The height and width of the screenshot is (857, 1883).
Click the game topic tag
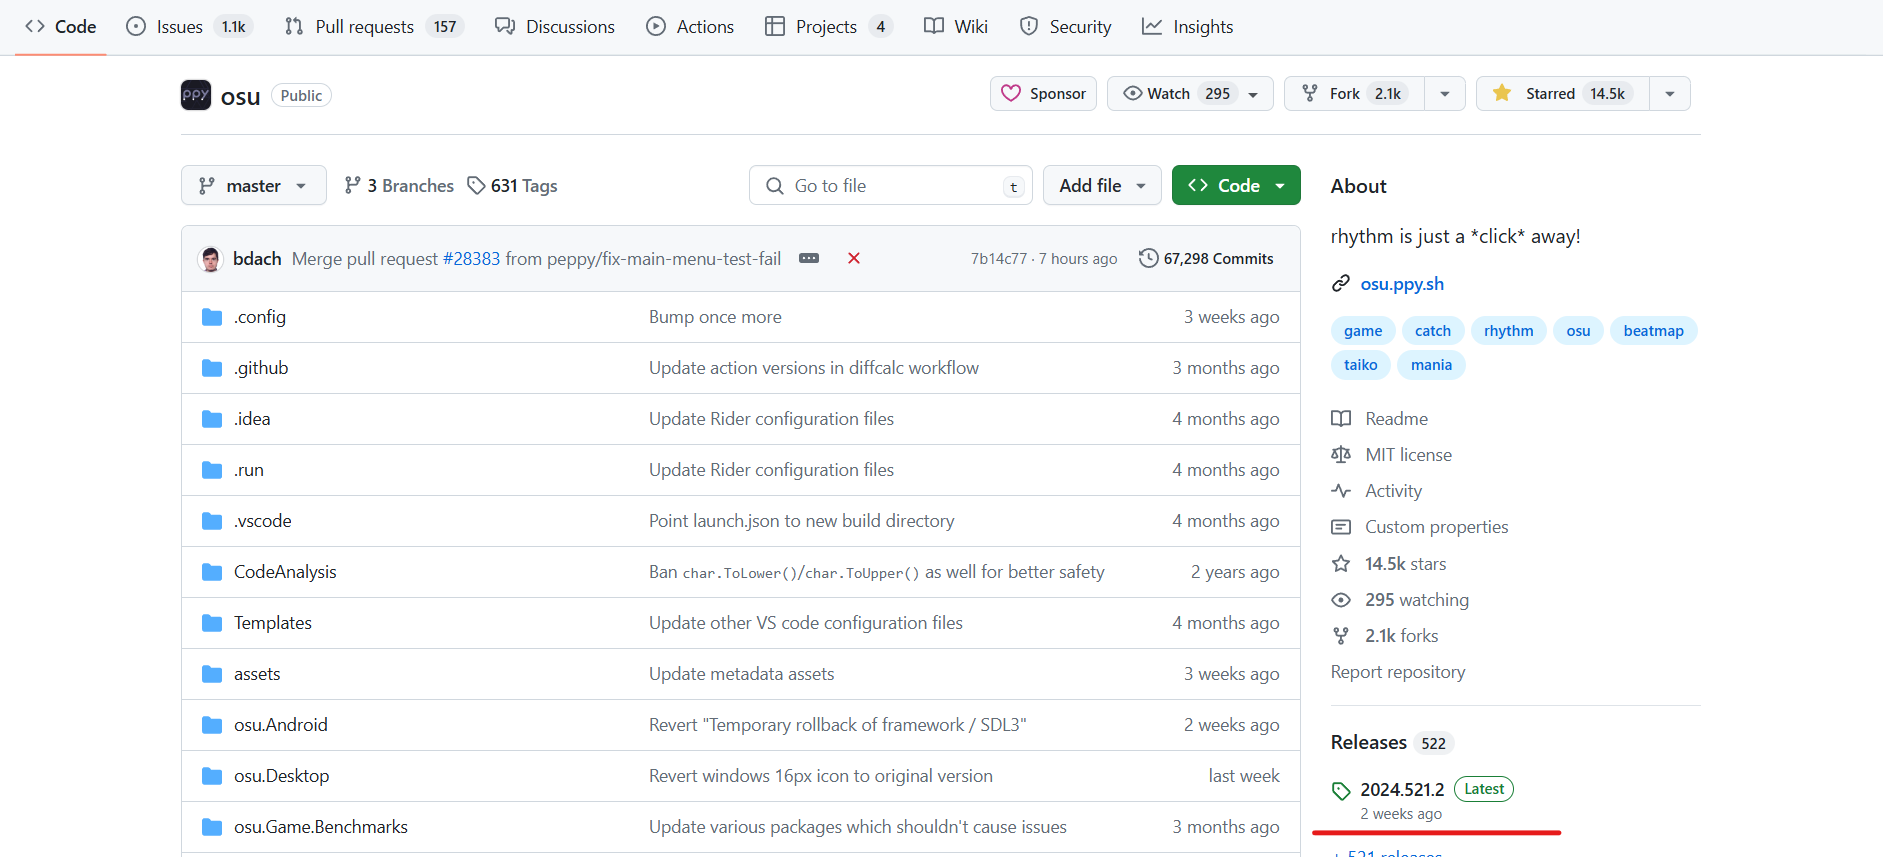point(1363,331)
